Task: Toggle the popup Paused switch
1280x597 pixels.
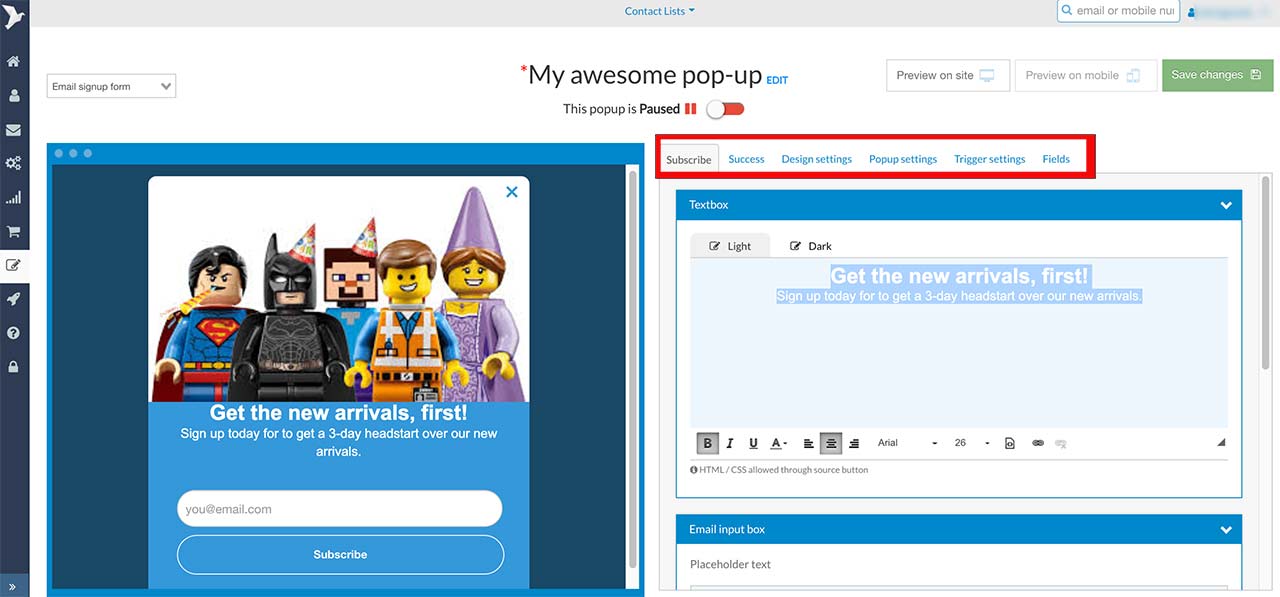Action: click(725, 109)
